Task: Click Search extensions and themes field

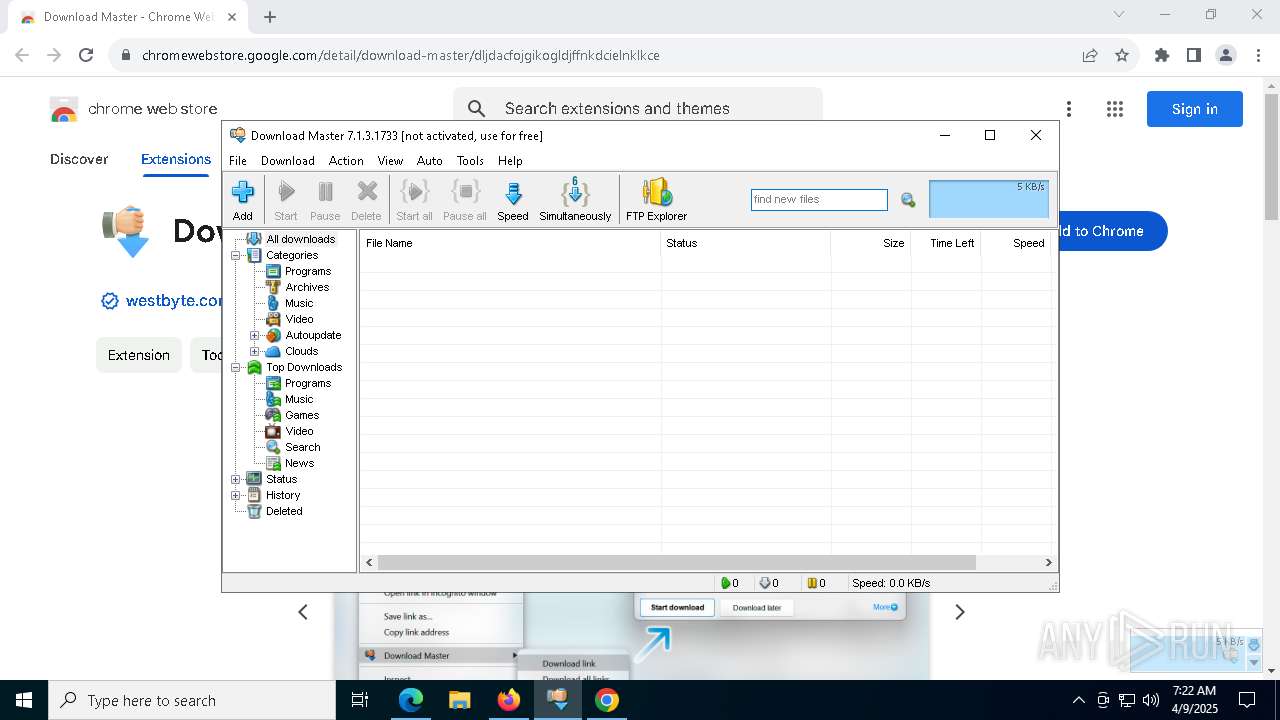Action: tap(638, 108)
